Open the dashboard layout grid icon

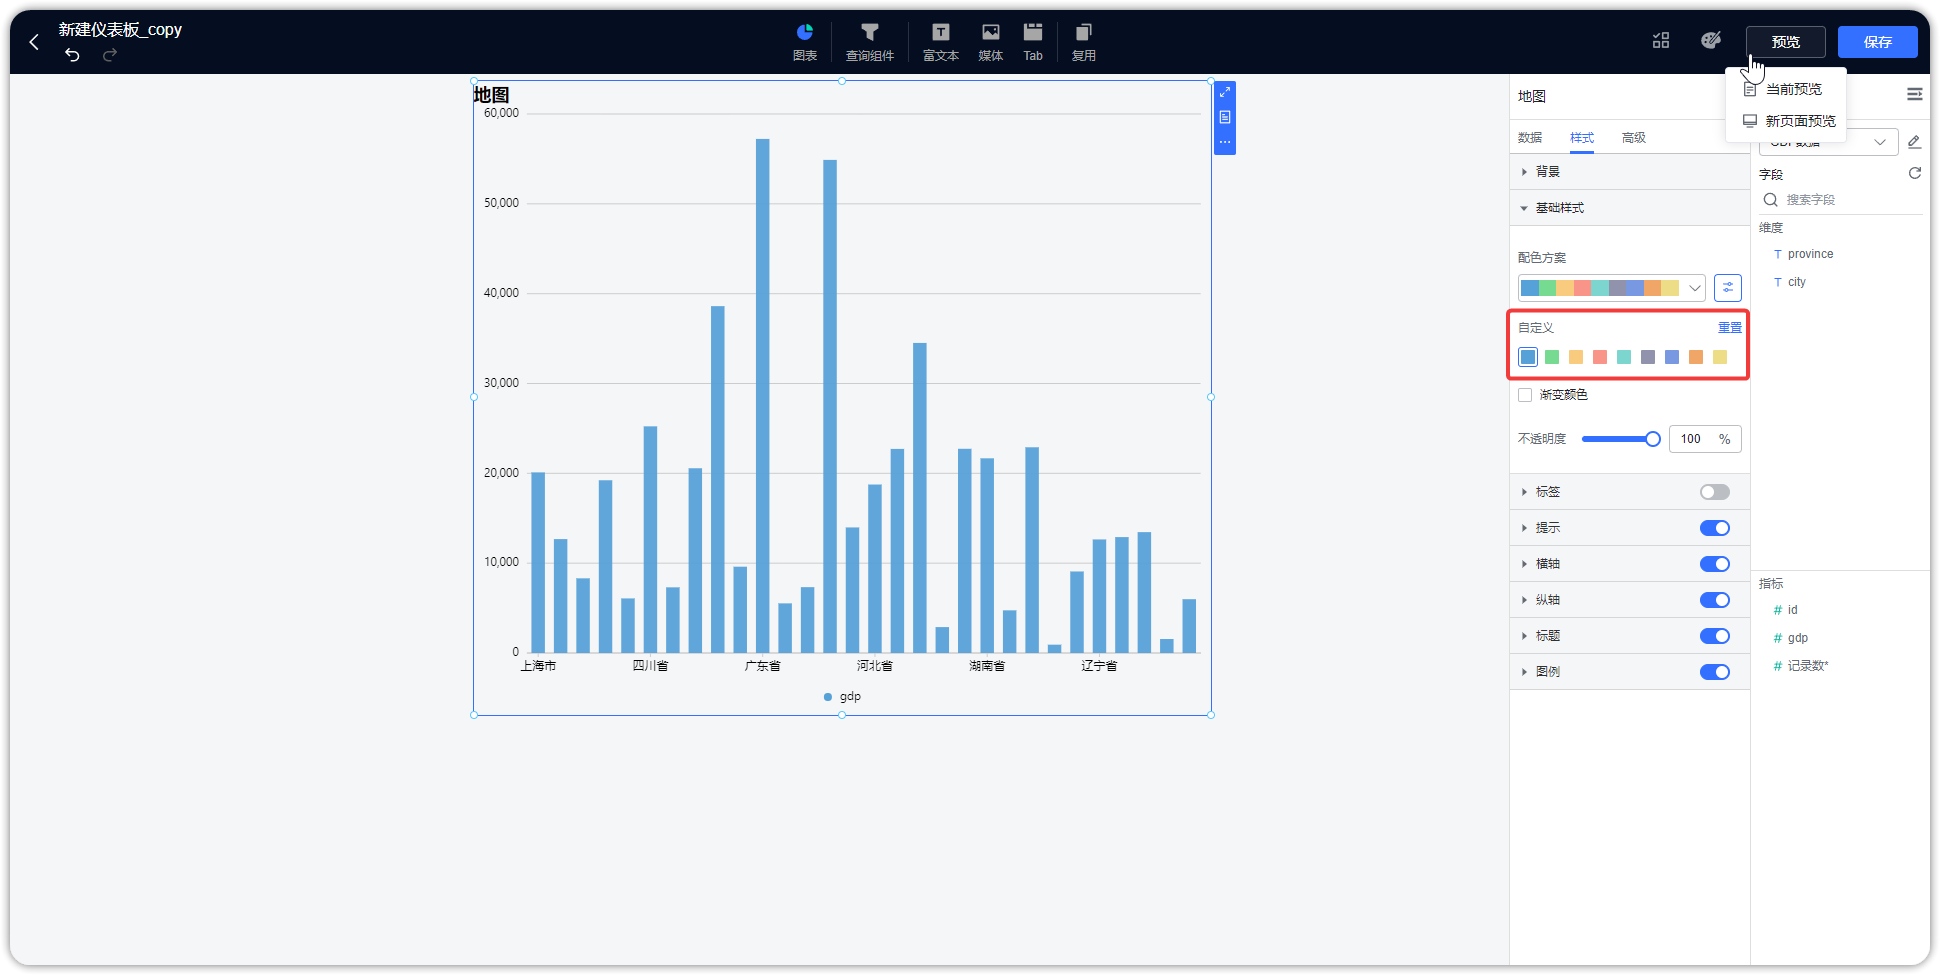pos(1661,40)
